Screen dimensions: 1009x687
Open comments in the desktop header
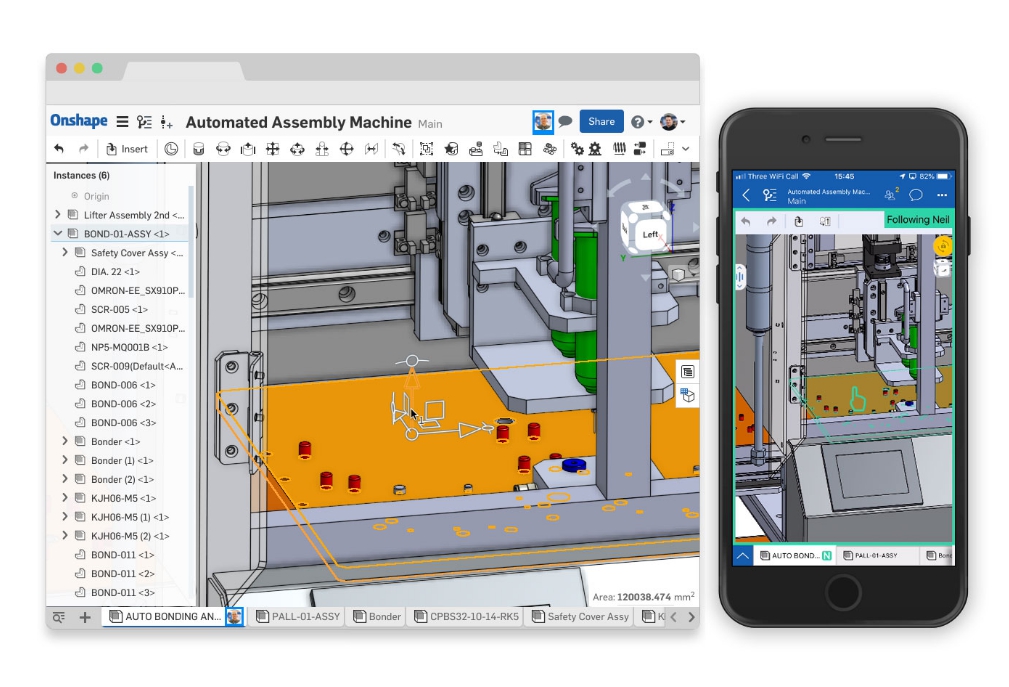[x=565, y=122]
